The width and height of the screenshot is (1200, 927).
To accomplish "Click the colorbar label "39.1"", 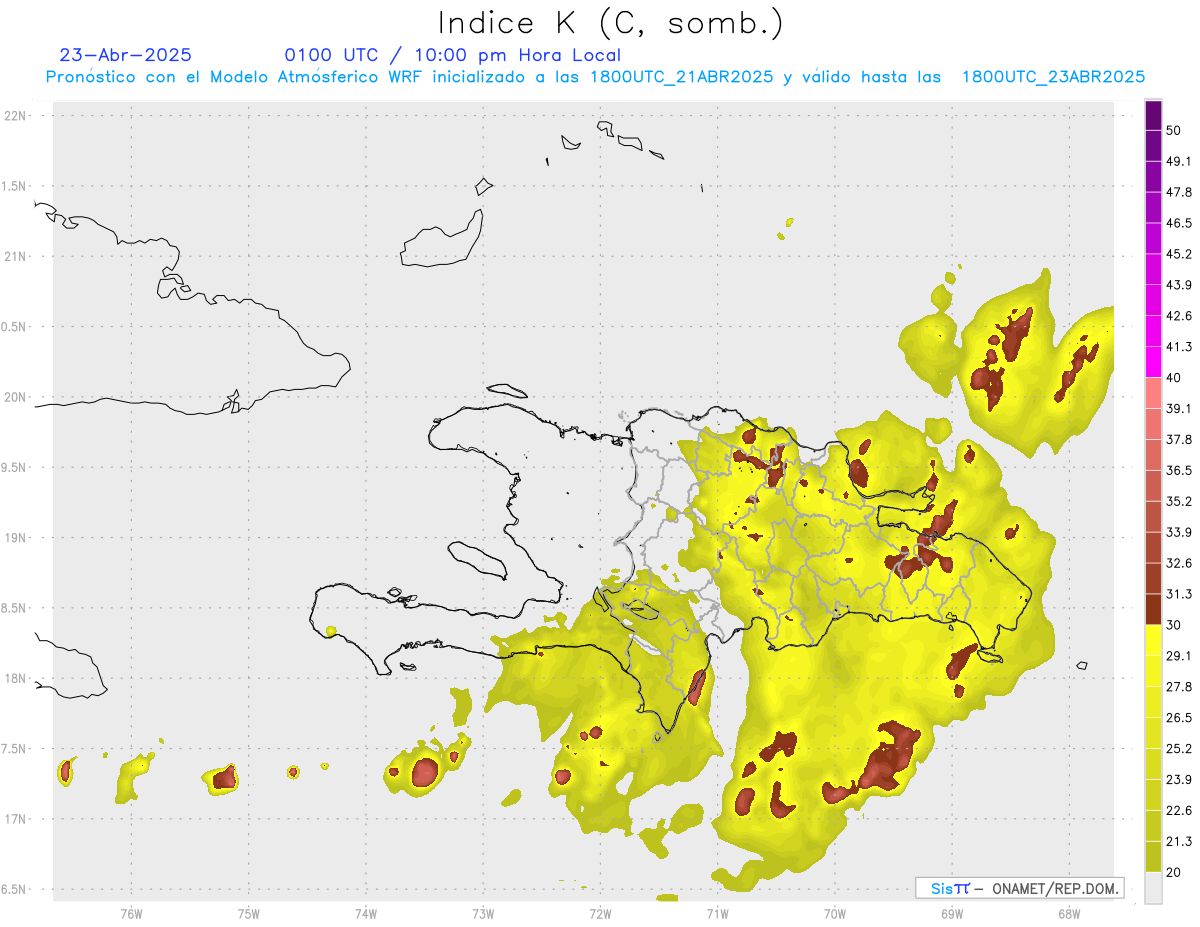I will click(1179, 409).
